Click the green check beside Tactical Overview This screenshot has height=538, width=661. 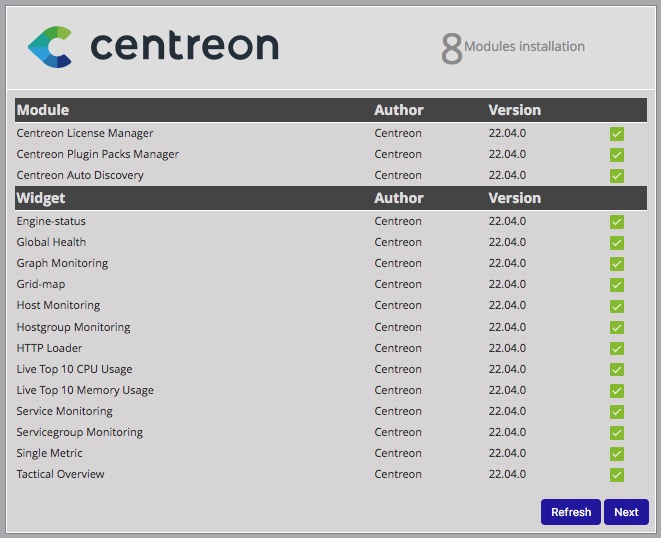(617, 475)
